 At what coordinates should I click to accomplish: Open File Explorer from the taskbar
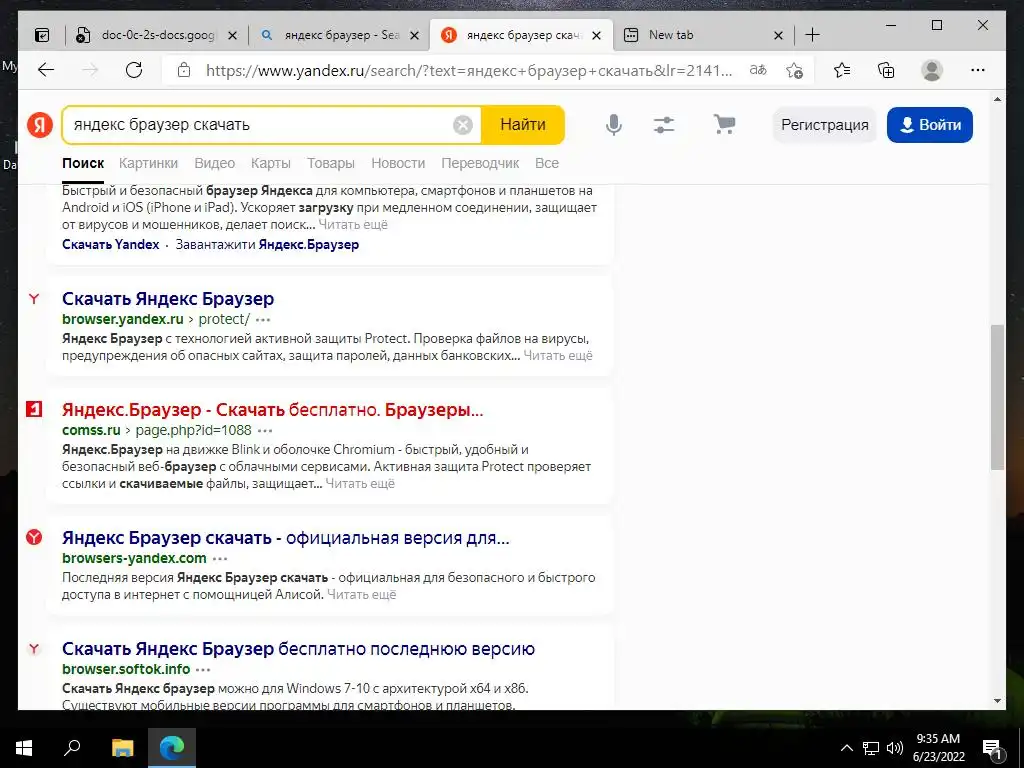122,748
